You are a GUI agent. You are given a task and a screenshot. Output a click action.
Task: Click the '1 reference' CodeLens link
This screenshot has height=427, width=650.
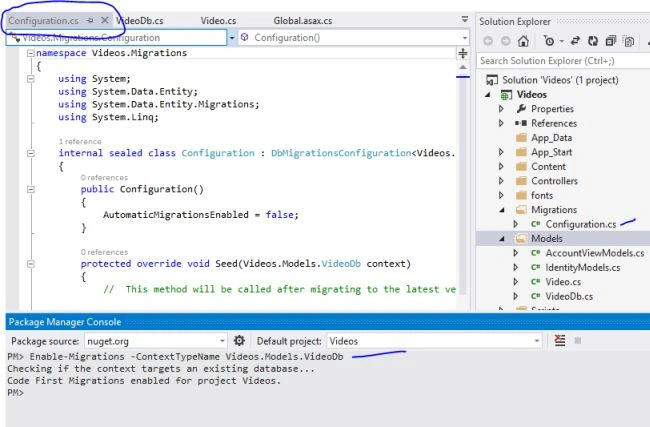80,141
